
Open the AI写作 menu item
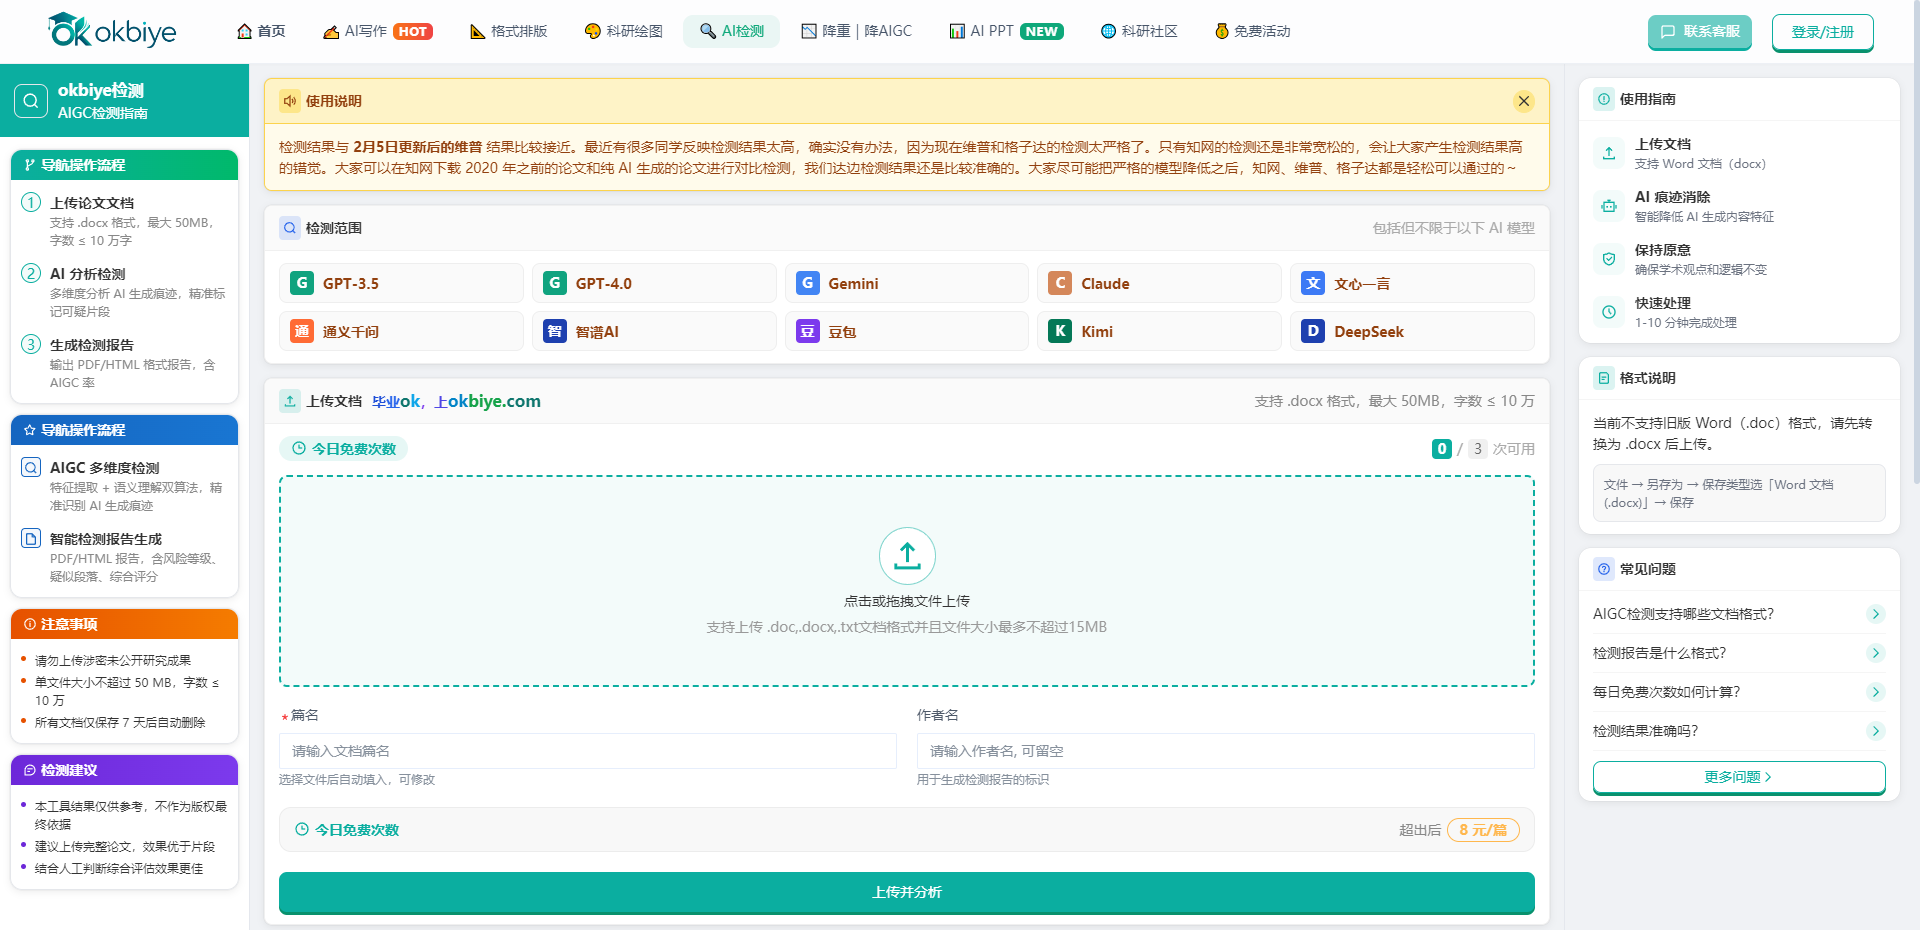tap(378, 31)
